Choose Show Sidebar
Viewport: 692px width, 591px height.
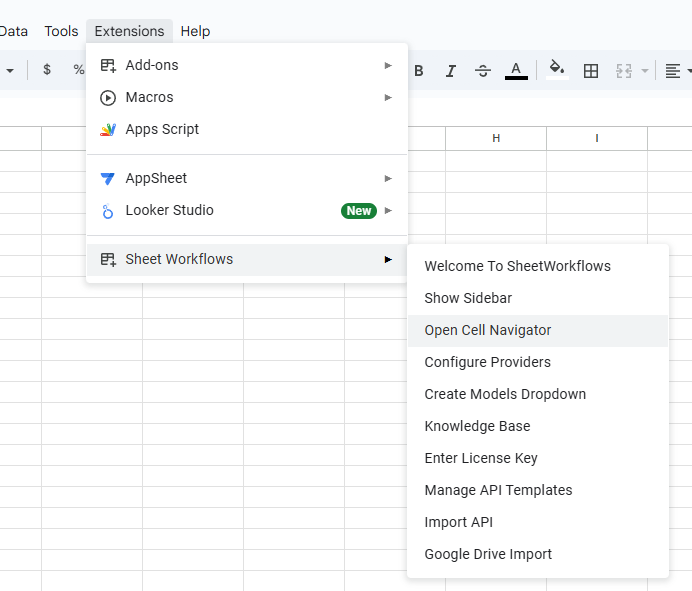click(x=468, y=298)
